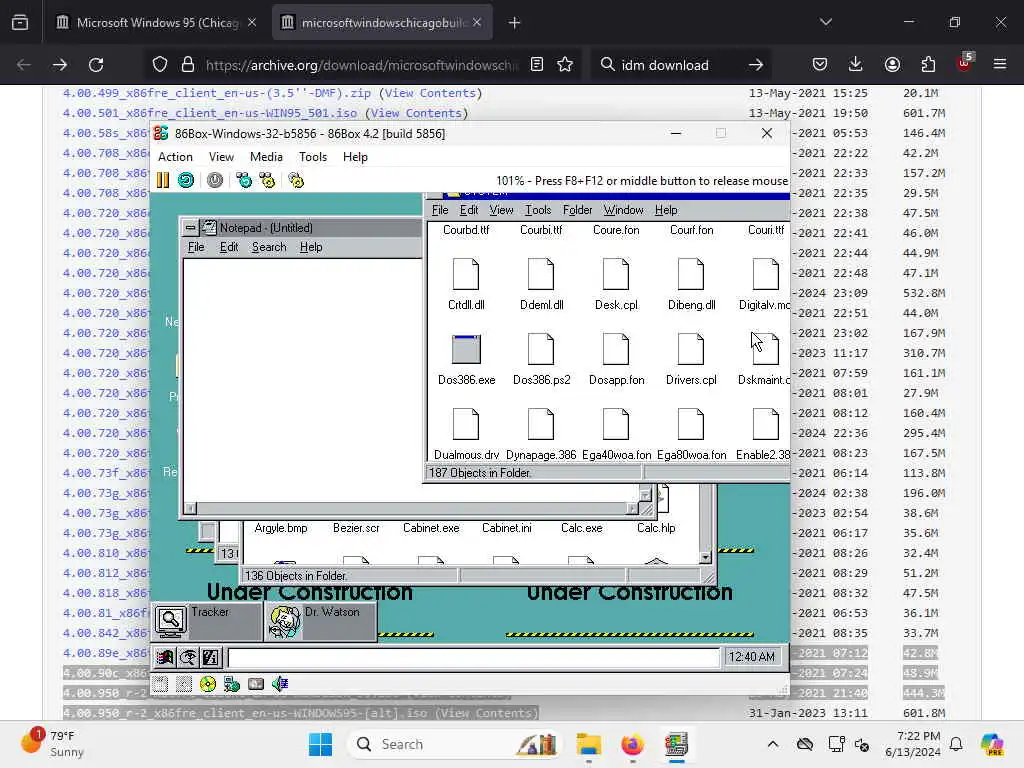The image size is (1024, 768).
Task: Select the Dualmous.drv file icon
Action: pyautogui.click(x=466, y=424)
